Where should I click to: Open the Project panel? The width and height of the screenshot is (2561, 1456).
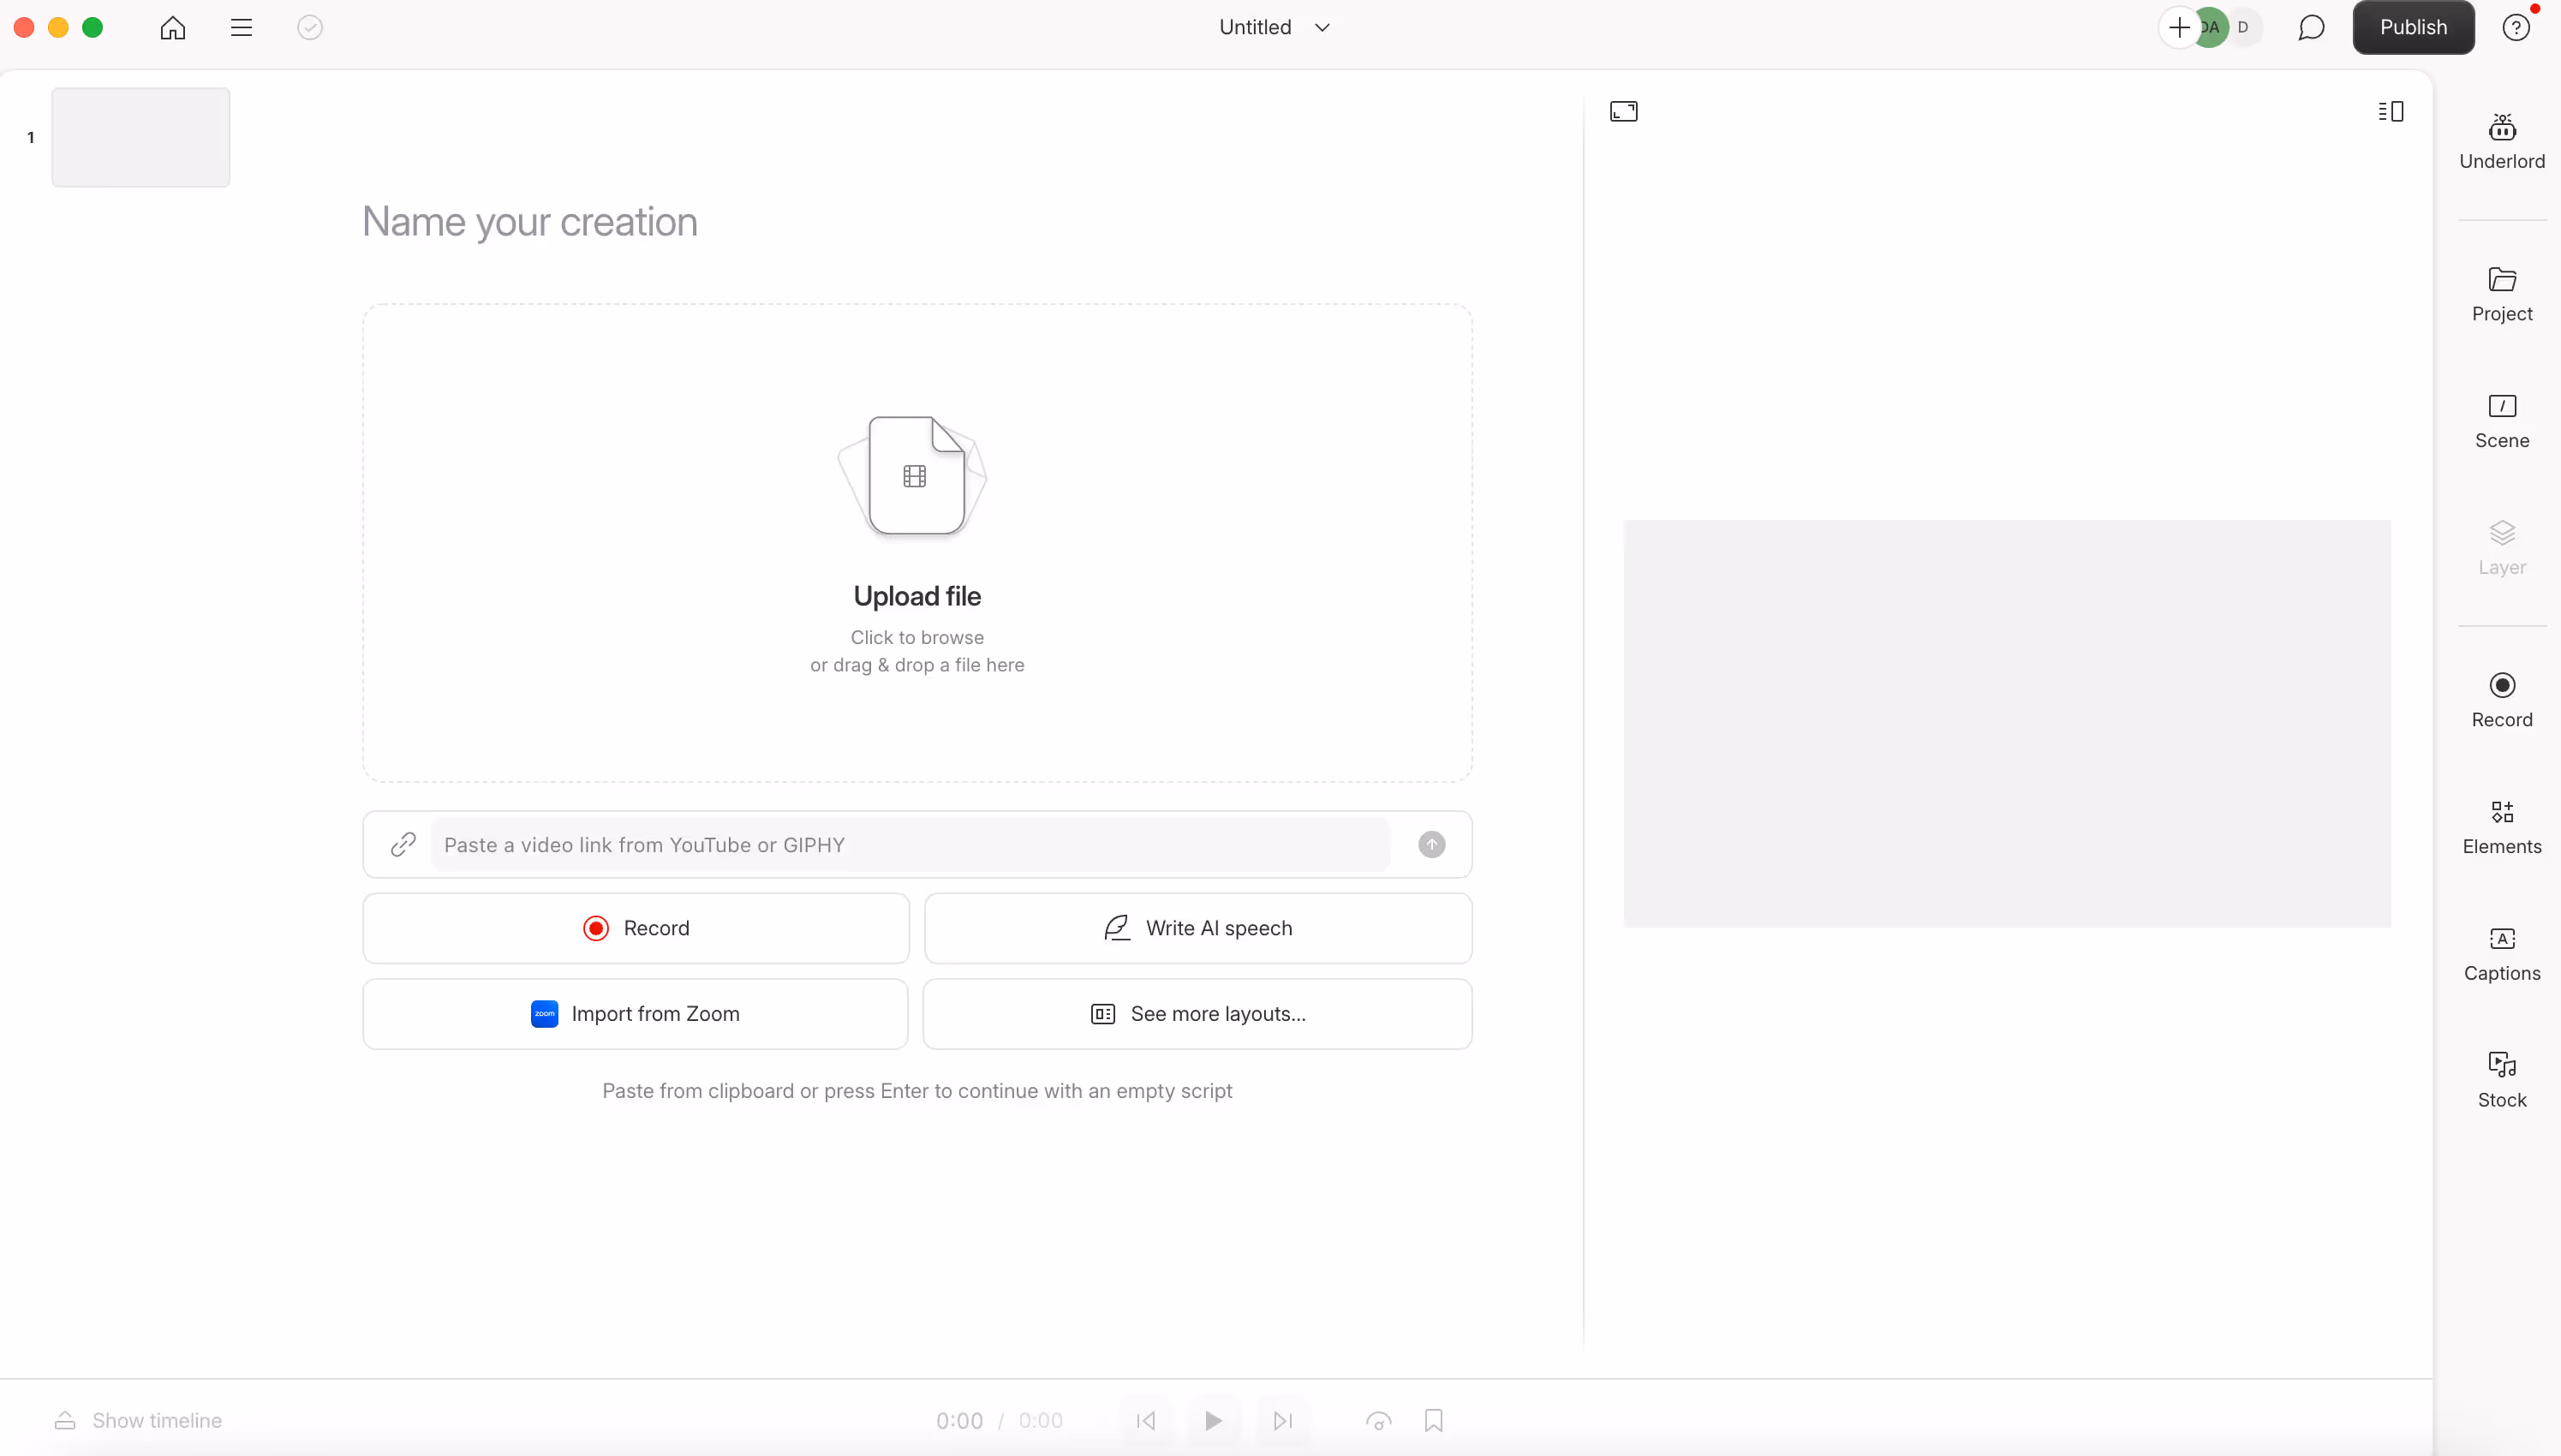[2502, 295]
